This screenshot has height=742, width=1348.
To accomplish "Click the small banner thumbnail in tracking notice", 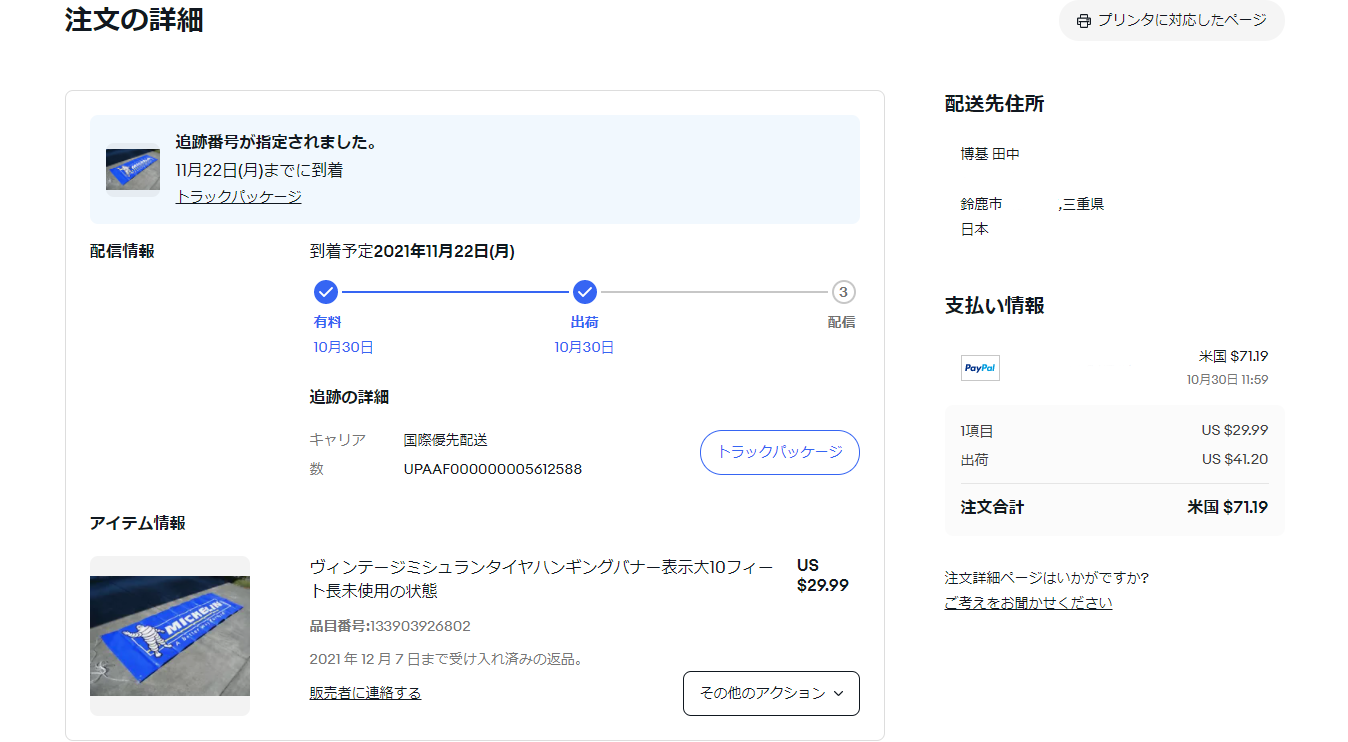I will coord(133,170).
